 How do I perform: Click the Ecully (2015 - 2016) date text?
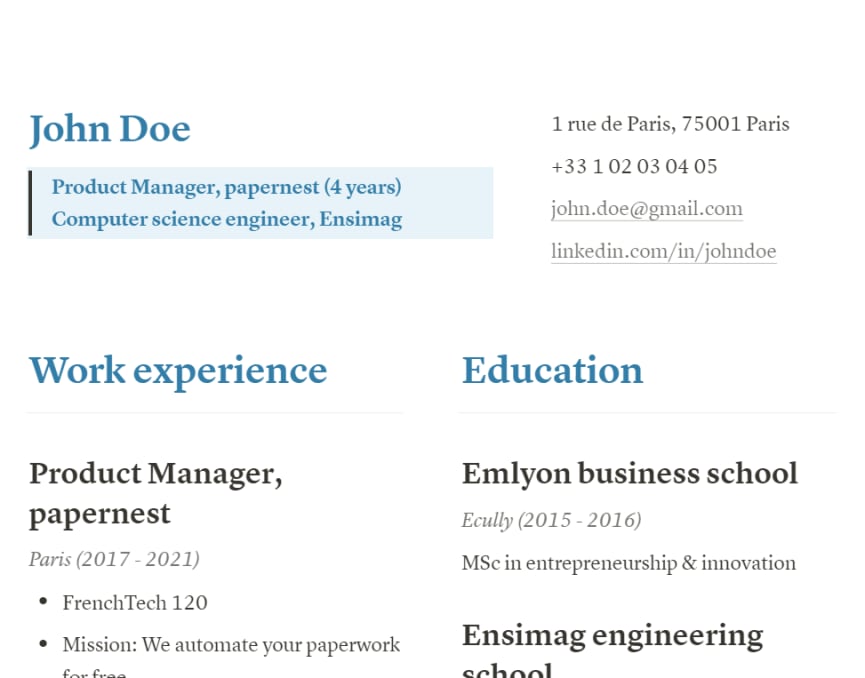552,520
